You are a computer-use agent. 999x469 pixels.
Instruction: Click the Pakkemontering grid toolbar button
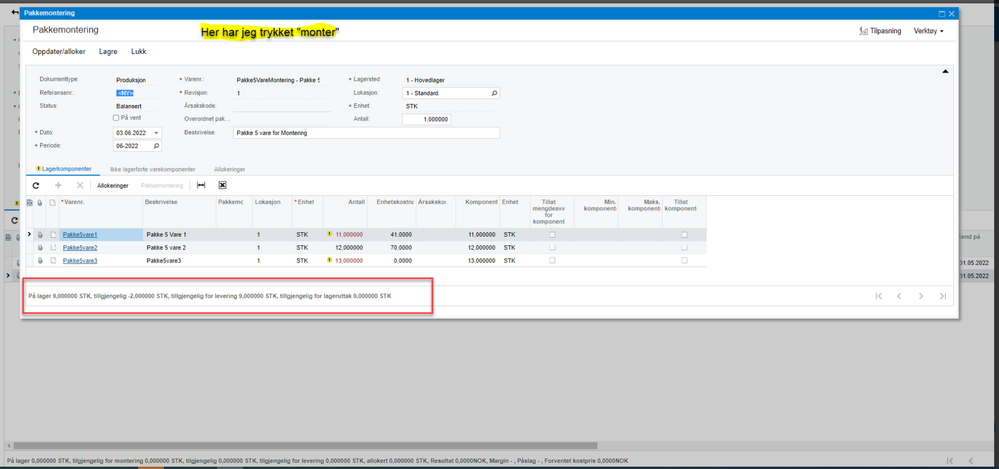point(162,185)
